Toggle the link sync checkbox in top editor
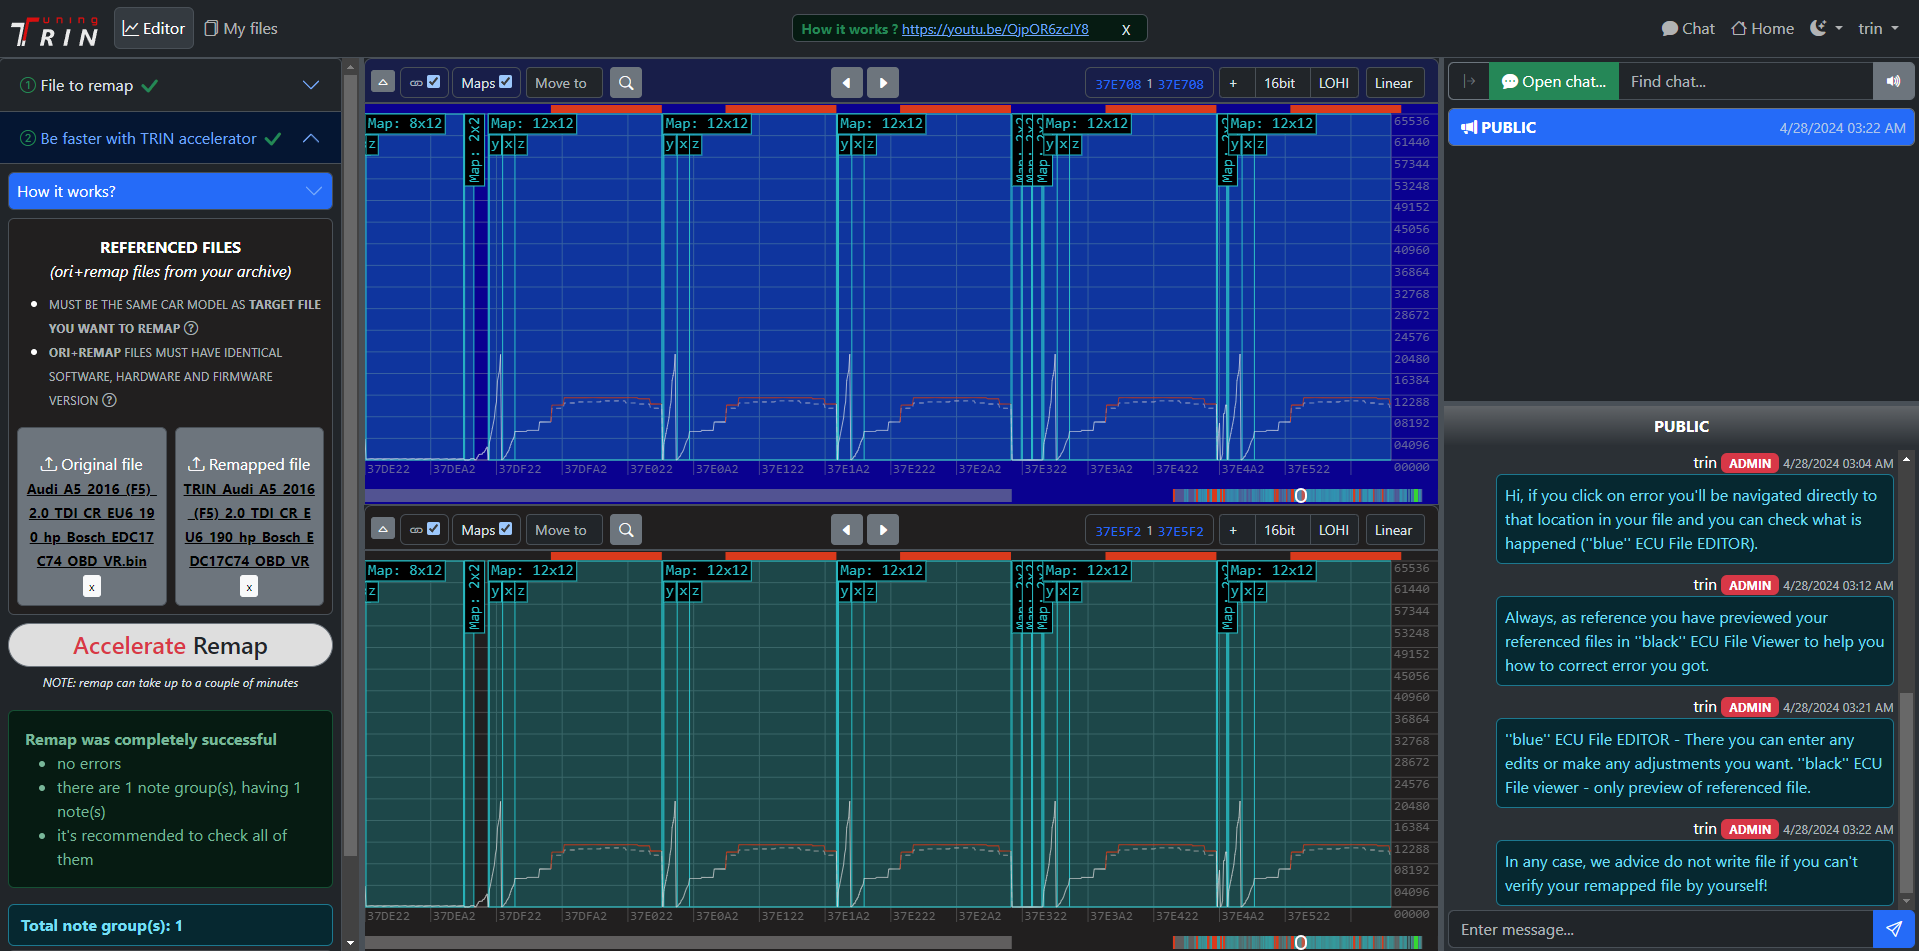1919x951 pixels. pyautogui.click(x=433, y=82)
